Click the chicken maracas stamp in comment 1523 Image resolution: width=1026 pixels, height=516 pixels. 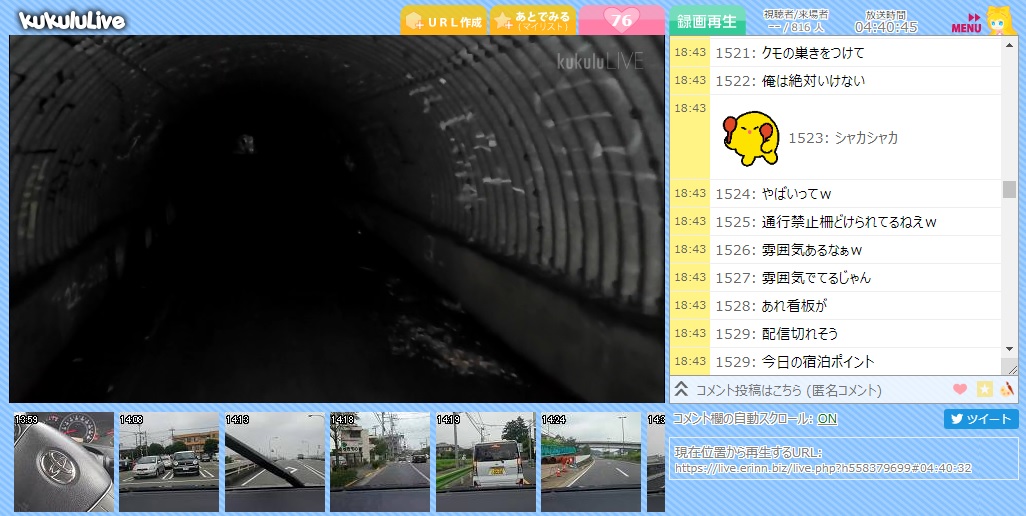pos(751,138)
